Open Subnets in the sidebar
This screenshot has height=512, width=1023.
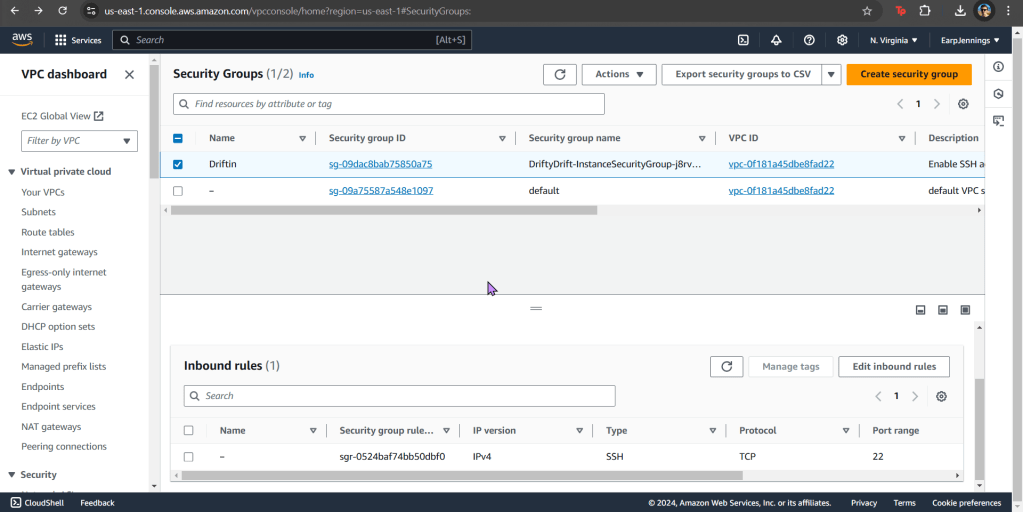coord(39,212)
